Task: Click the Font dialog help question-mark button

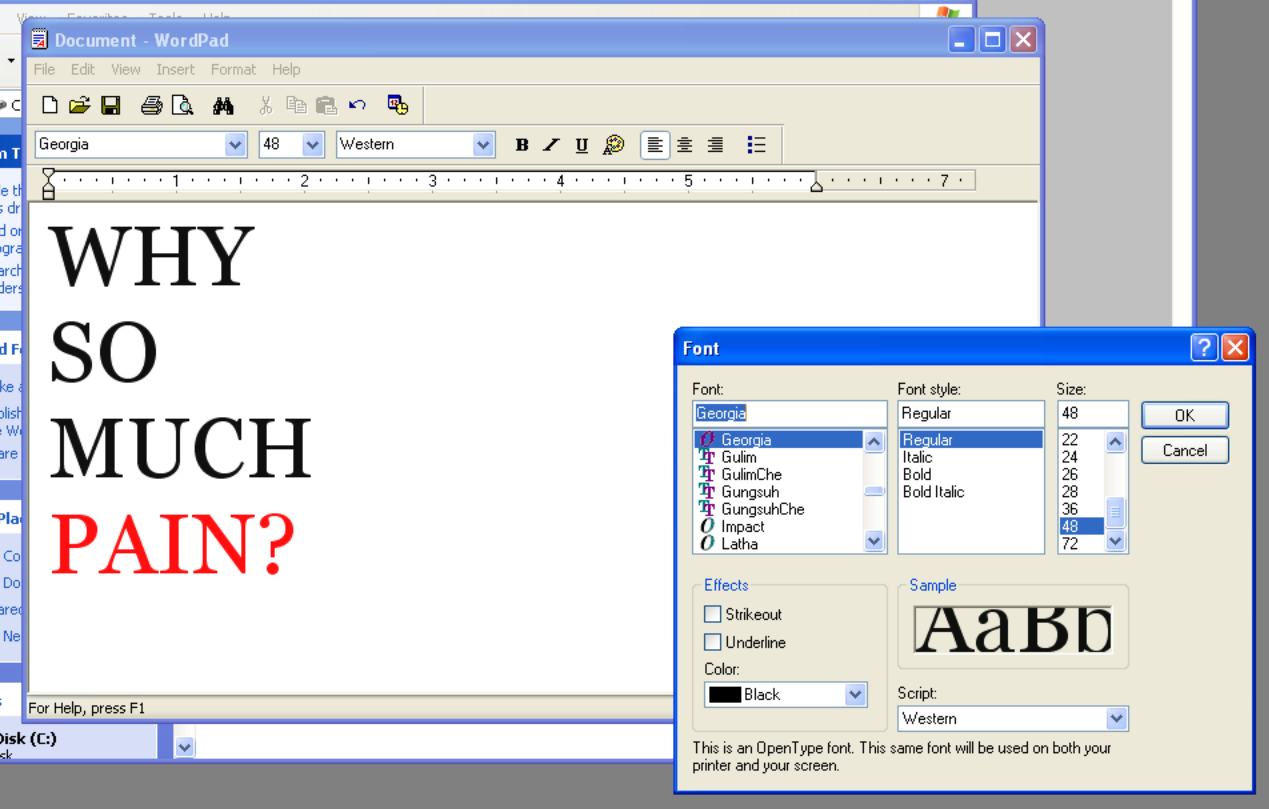Action: (x=1205, y=347)
